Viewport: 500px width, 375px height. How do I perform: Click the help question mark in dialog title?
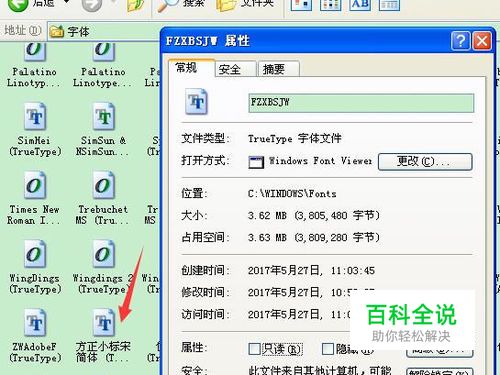(x=460, y=41)
